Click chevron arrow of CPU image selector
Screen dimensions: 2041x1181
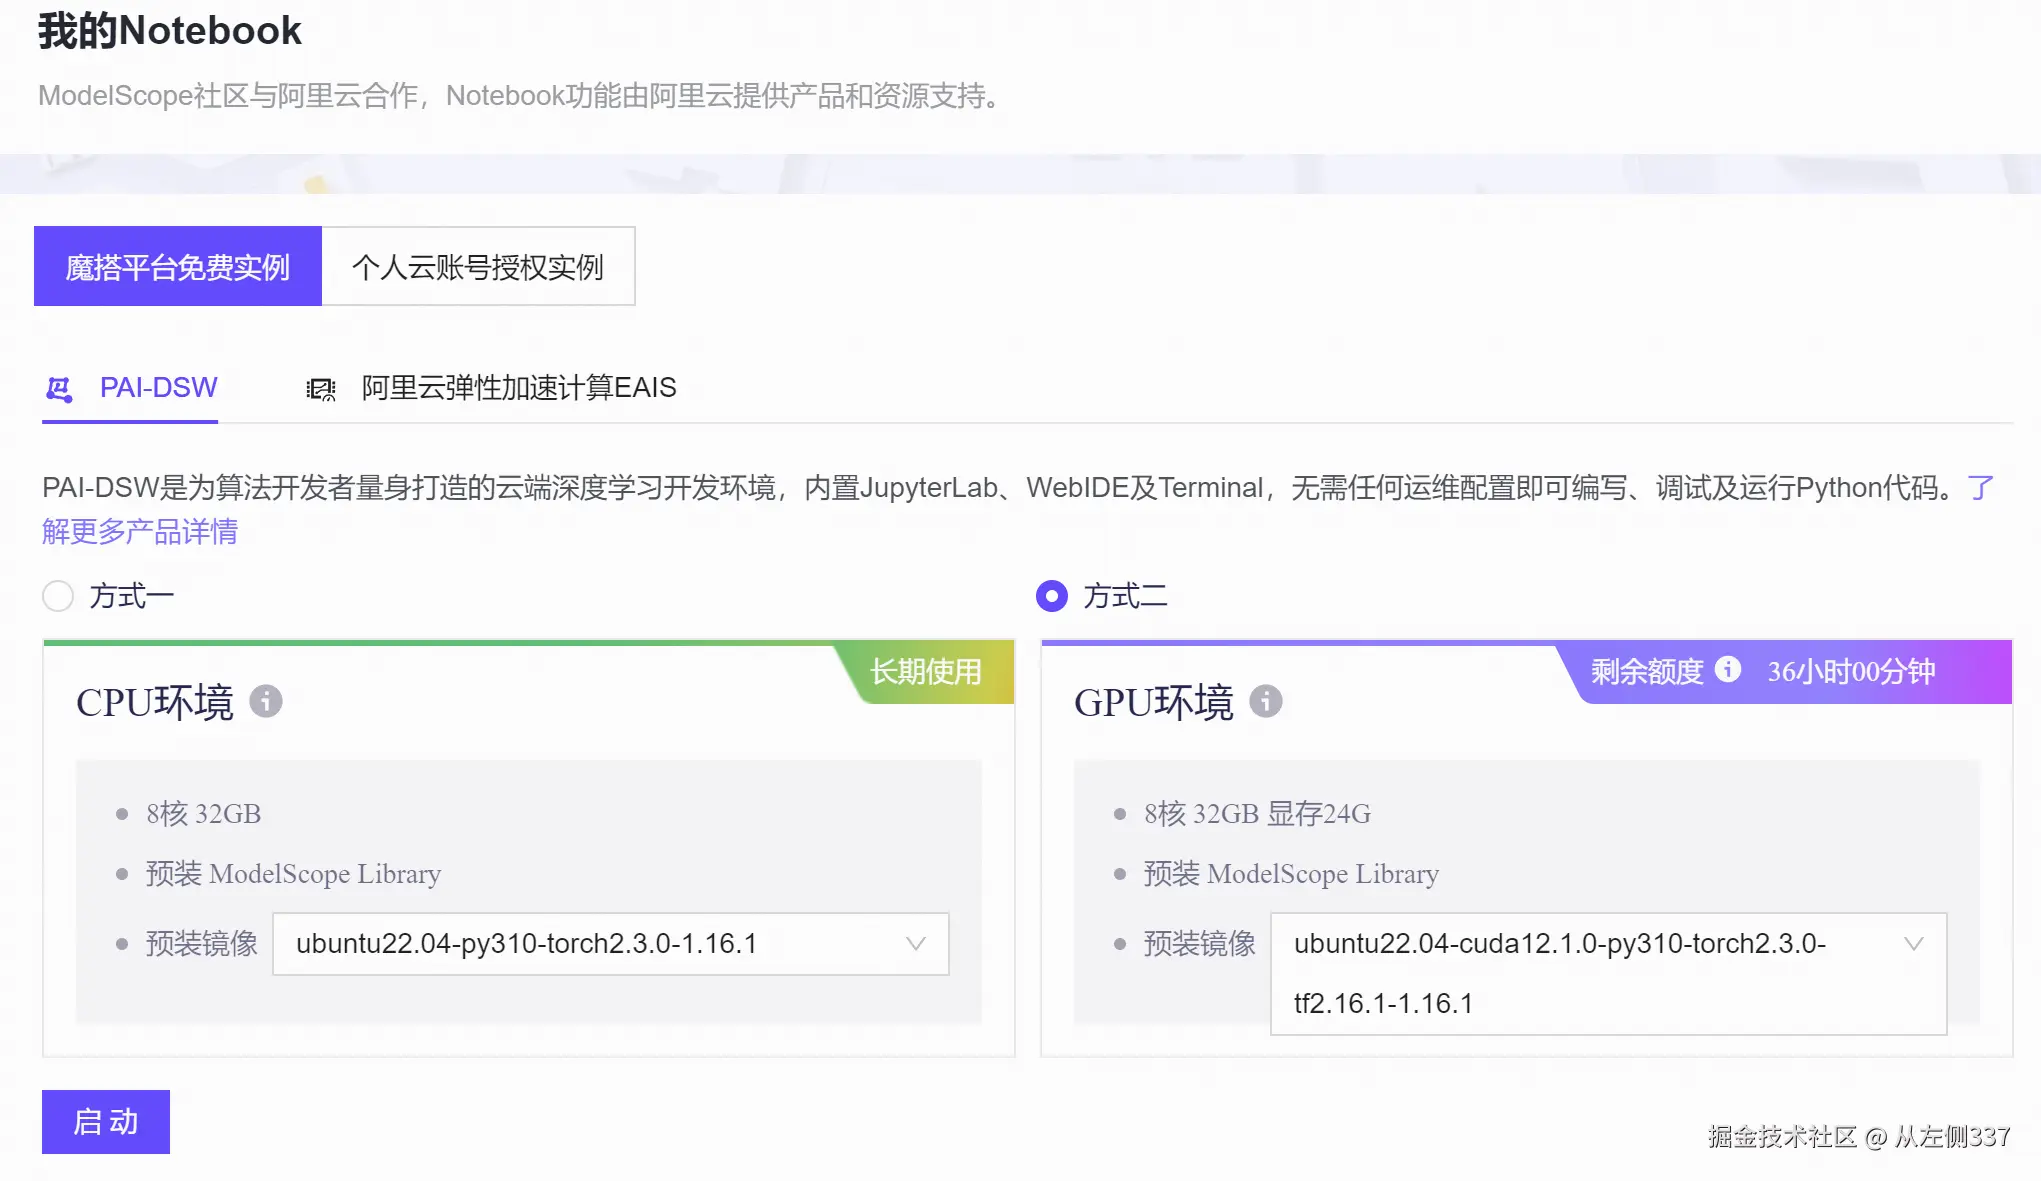click(915, 944)
